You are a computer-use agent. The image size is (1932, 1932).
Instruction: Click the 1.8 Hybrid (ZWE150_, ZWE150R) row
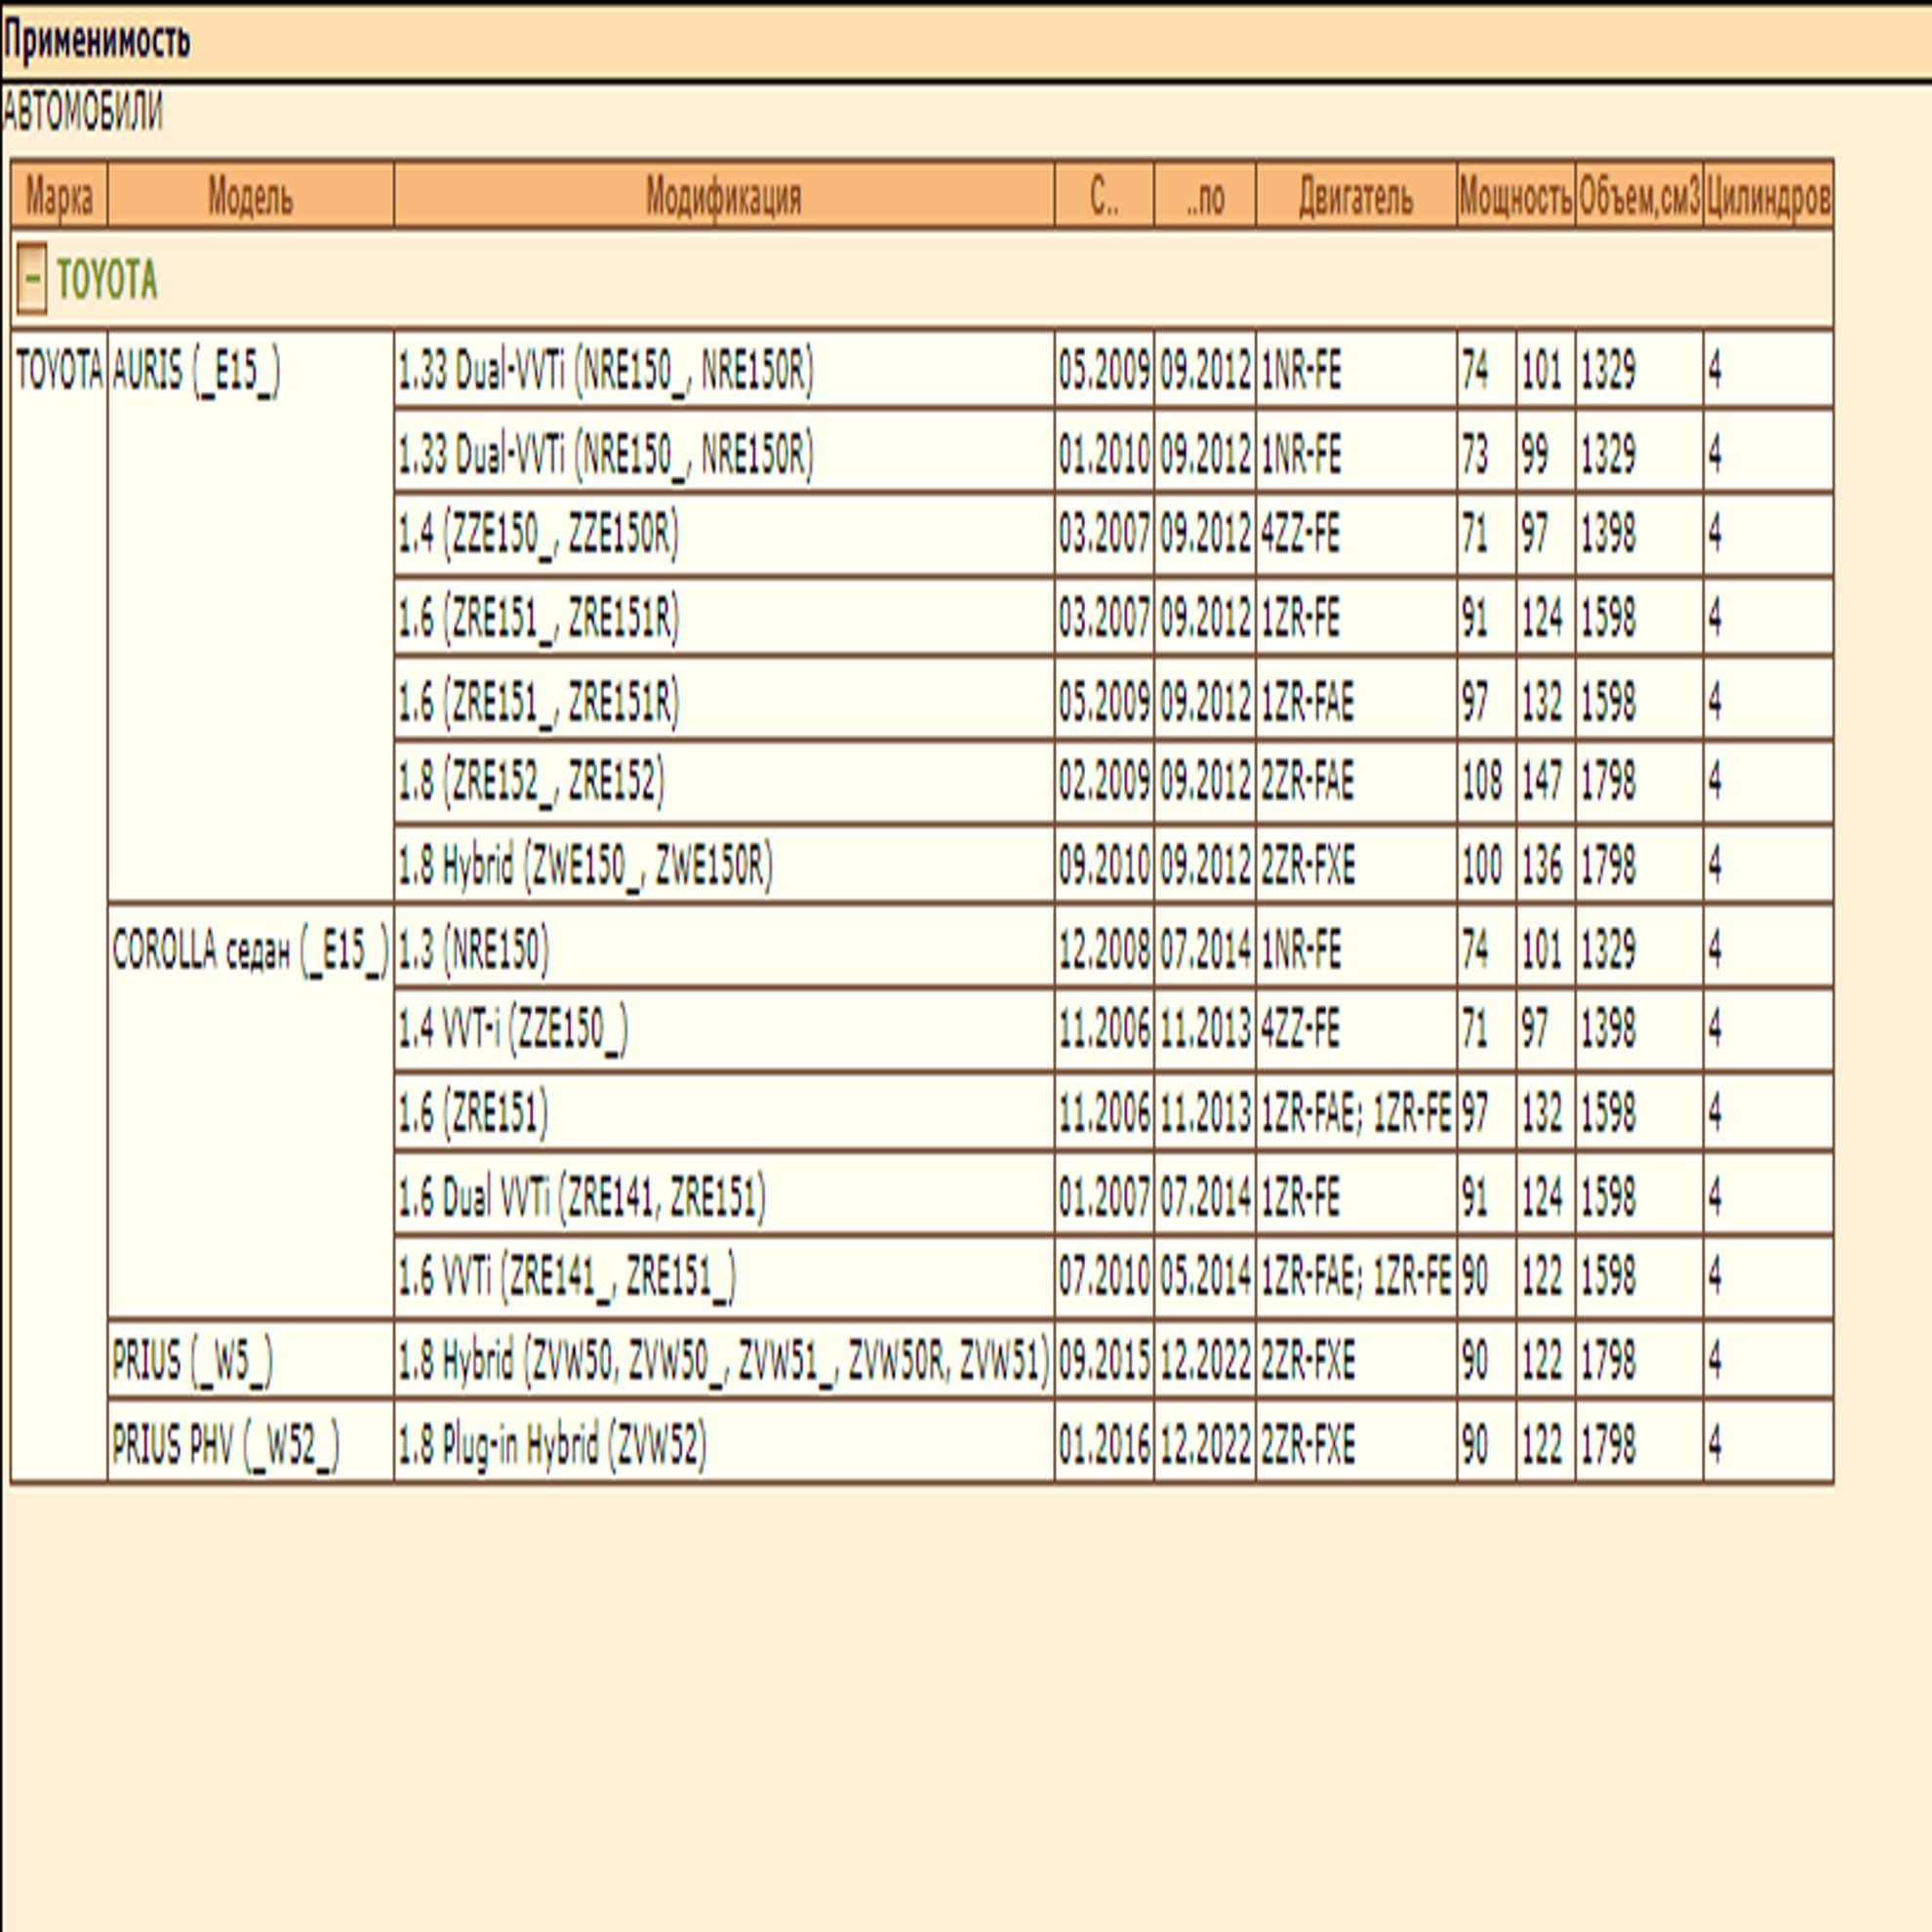coord(586,865)
